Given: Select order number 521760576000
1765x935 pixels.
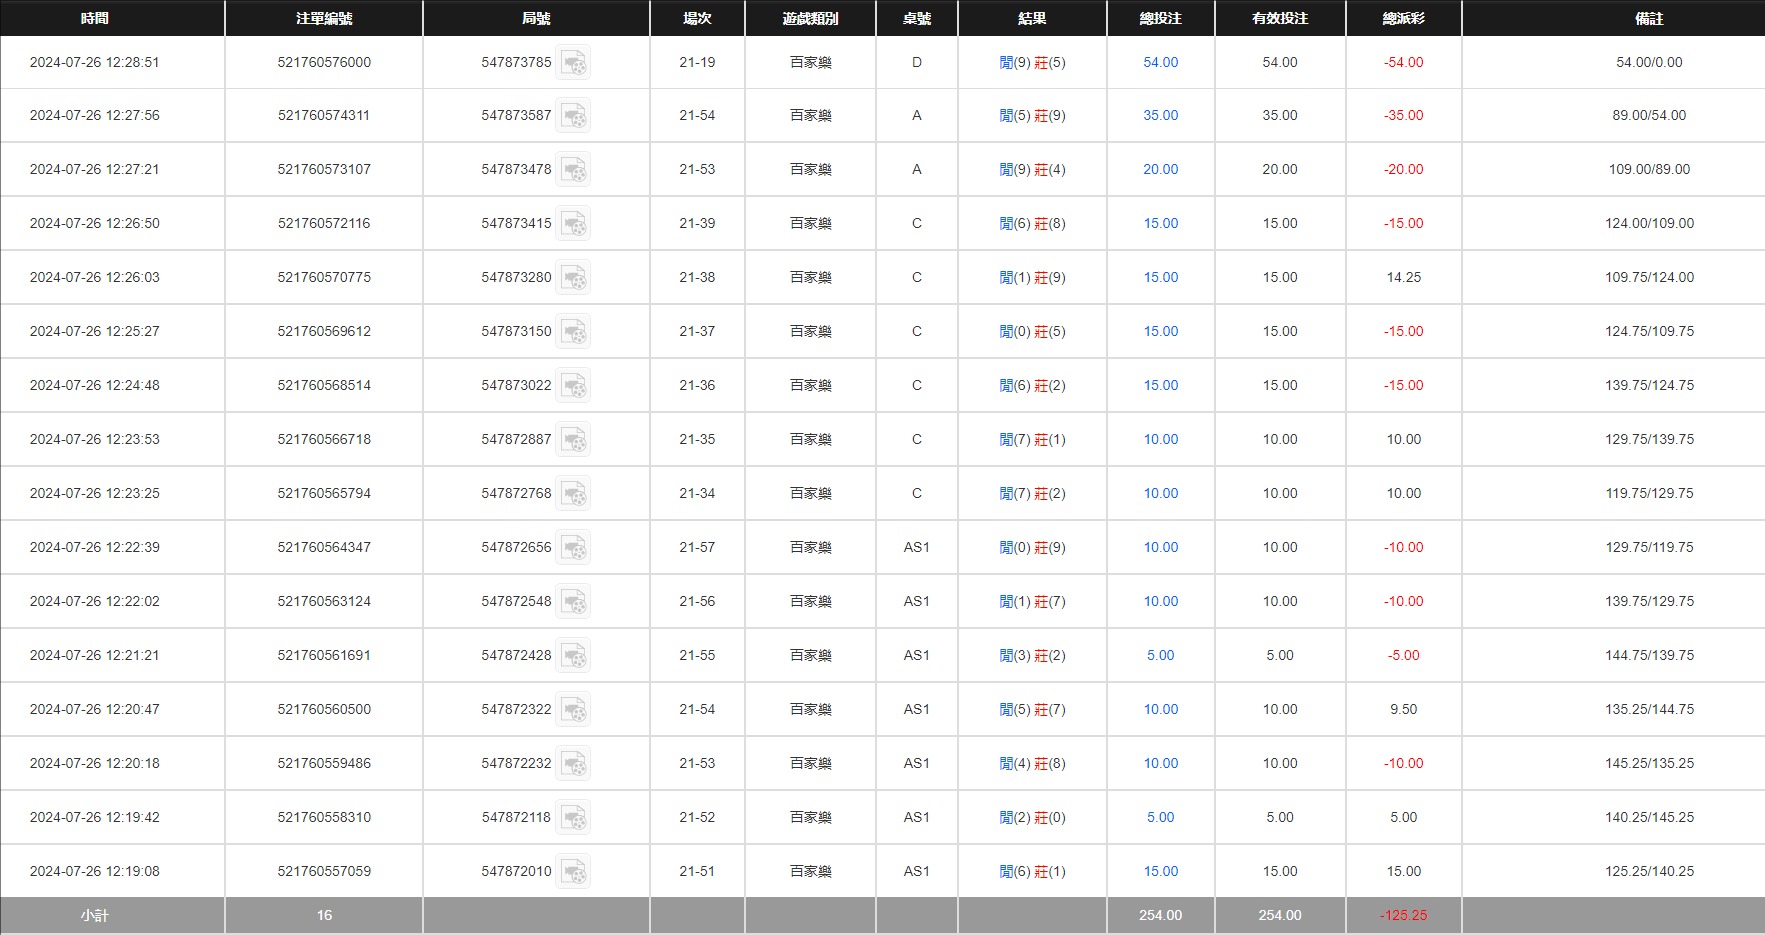Looking at the screenshot, I should (324, 62).
